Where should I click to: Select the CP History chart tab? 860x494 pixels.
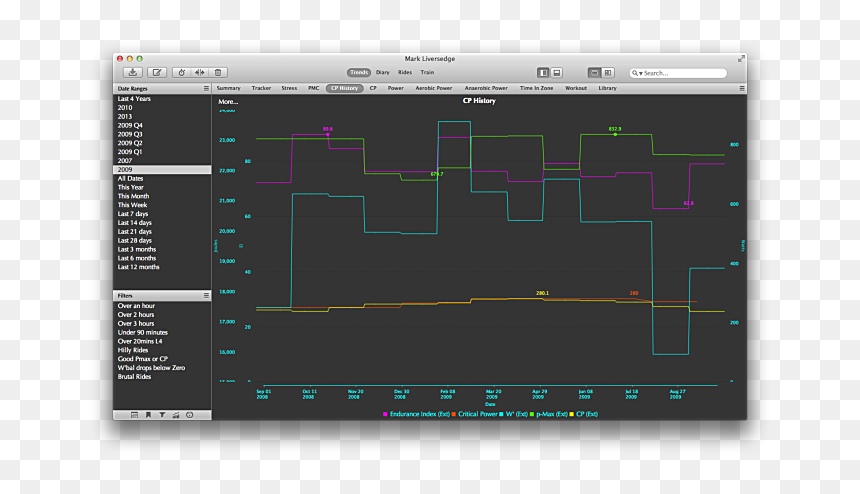point(344,88)
